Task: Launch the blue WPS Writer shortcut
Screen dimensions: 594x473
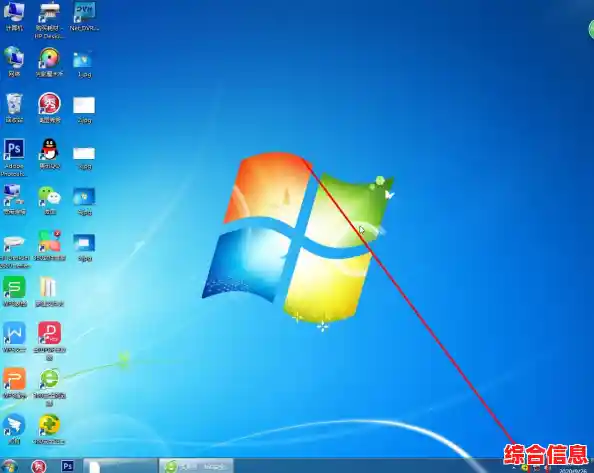Action: click(x=14, y=337)
